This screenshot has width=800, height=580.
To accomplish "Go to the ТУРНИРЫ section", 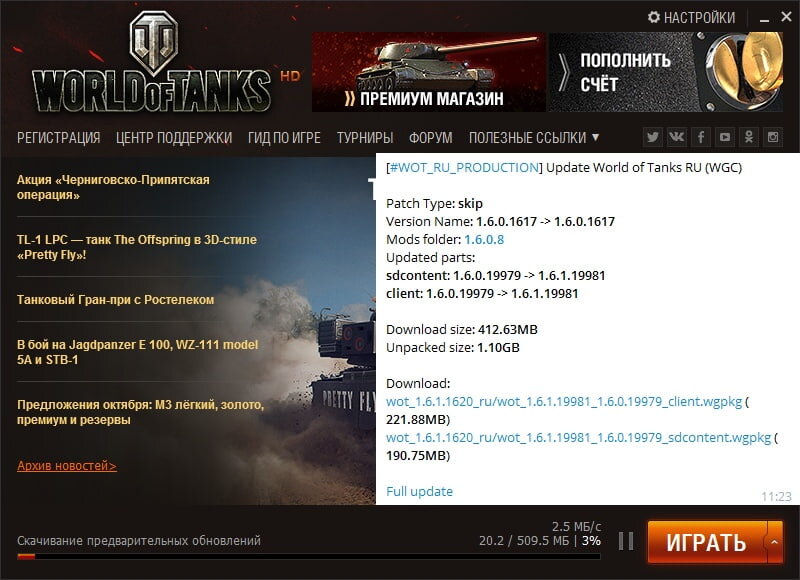I will (365, 138).
